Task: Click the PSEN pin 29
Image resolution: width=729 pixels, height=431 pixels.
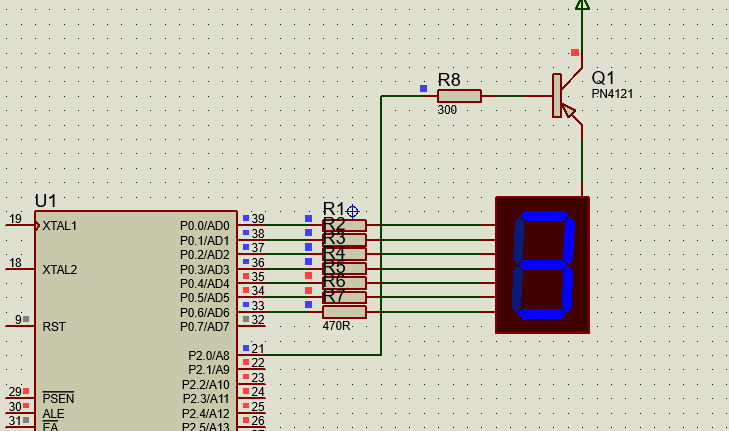Action: click(20, 398)
